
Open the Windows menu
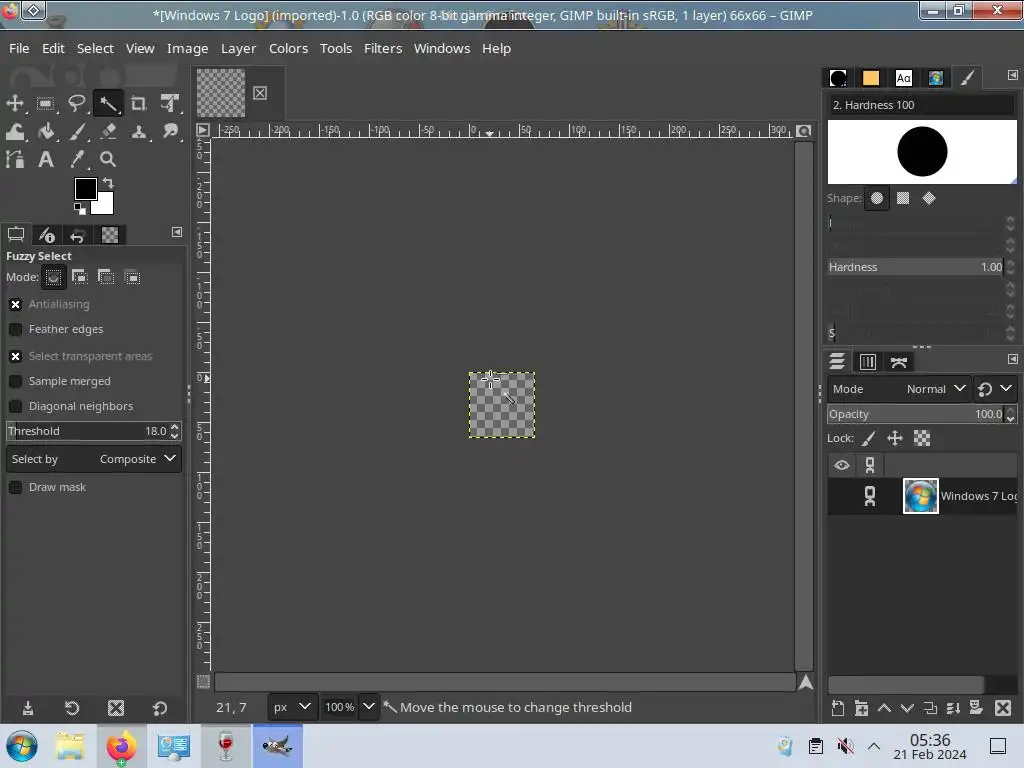(x=442, y=48)
